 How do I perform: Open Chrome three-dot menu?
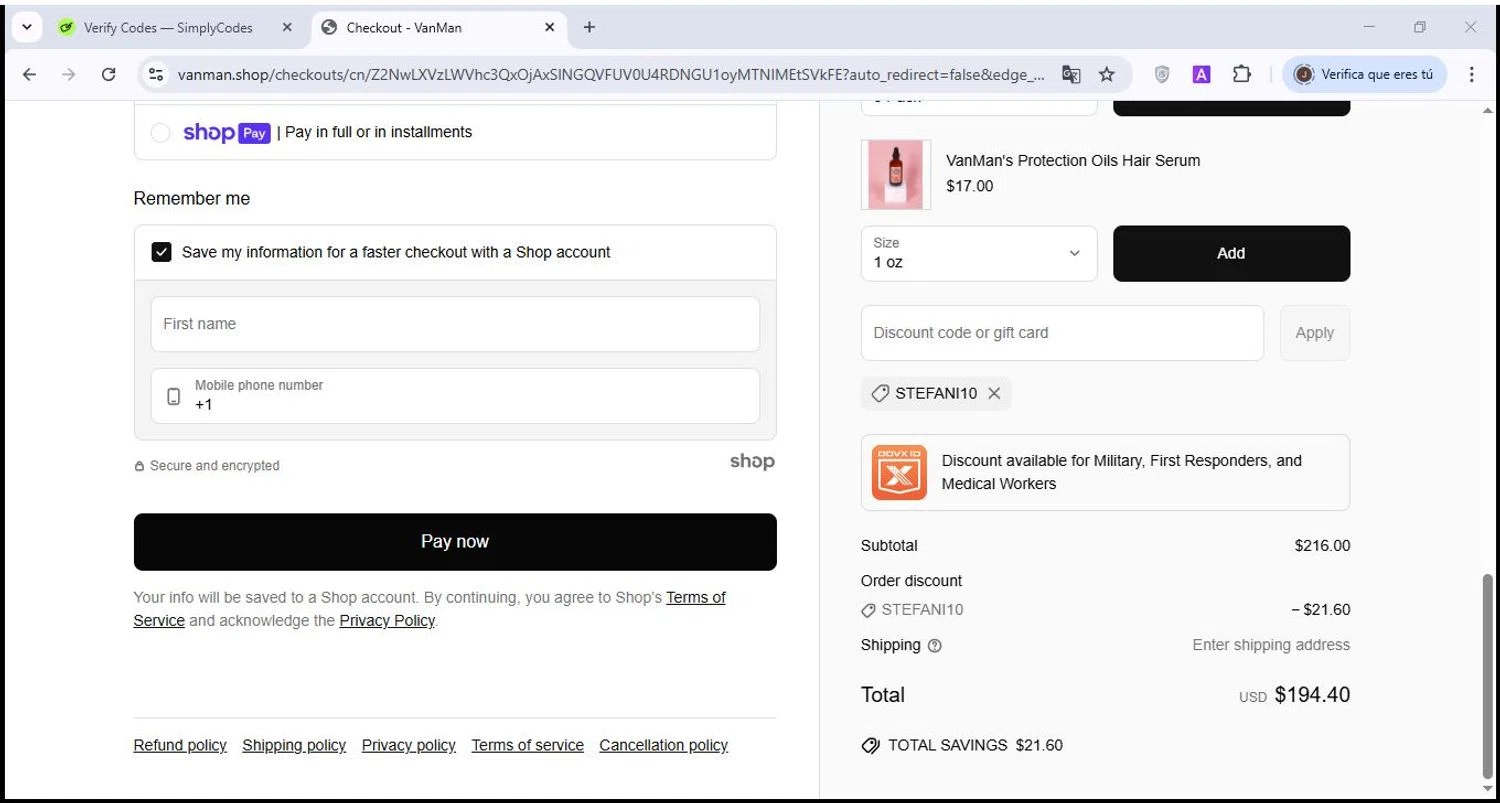[1471, 74]
